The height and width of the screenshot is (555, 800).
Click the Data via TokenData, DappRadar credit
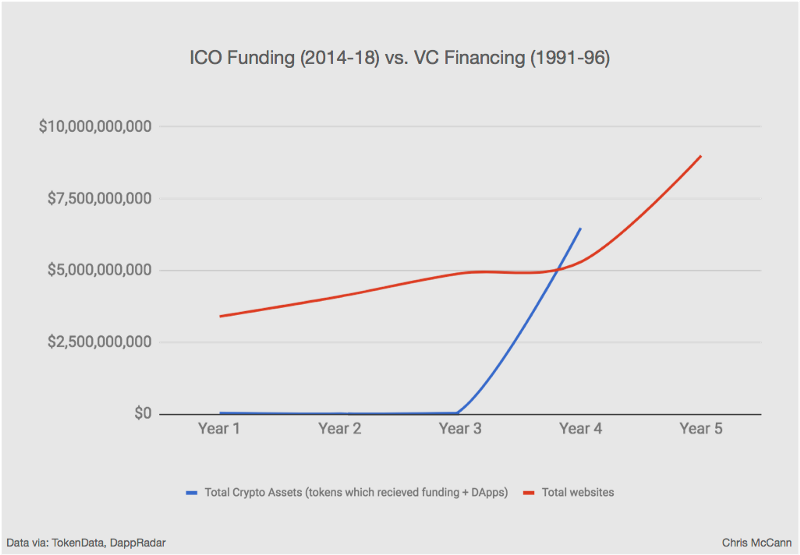pos(86,543)
